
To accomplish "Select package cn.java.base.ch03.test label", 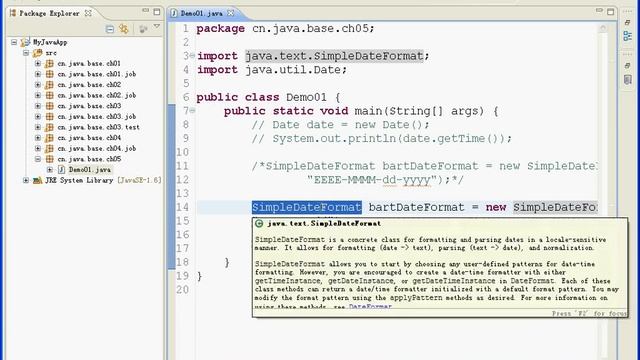I will pos(98,127).
